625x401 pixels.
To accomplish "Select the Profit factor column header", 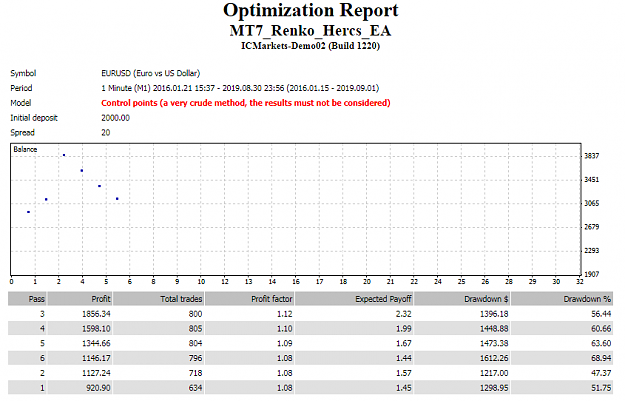I will [x=250, y=299].
